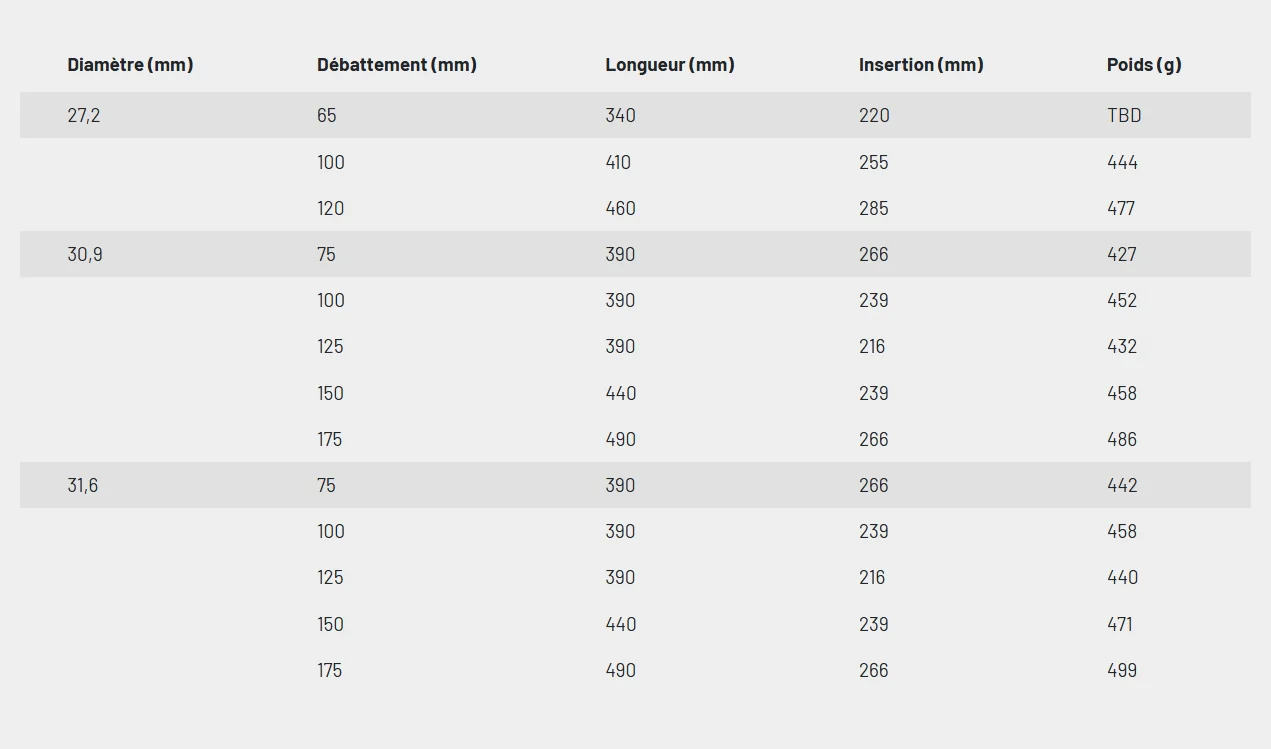The image size is (1271, 749).
Task: Click the 255 insertion value
Action: (874, 163)
